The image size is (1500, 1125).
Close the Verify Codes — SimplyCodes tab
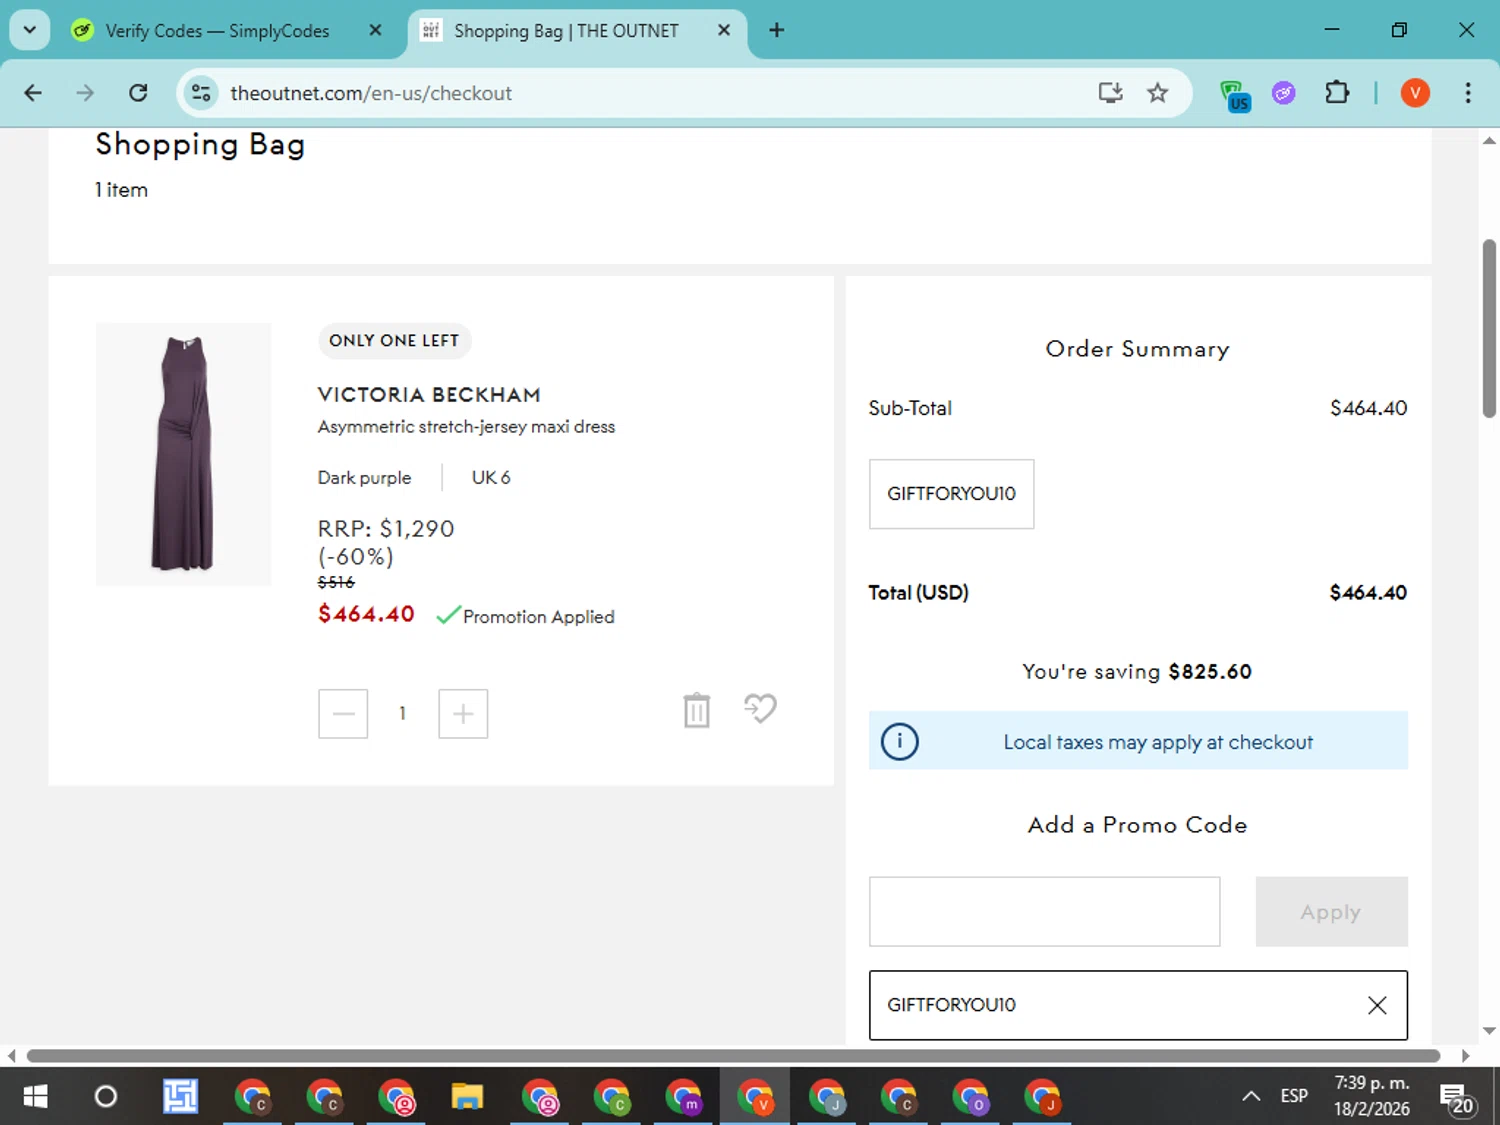pyautogui.click(x=375, y=30)
